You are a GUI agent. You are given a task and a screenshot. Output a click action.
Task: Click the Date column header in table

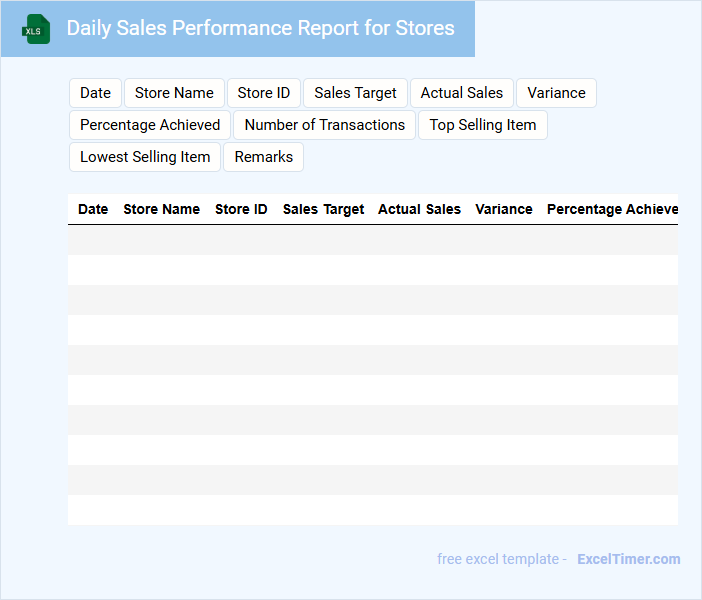tap(93, 209)
